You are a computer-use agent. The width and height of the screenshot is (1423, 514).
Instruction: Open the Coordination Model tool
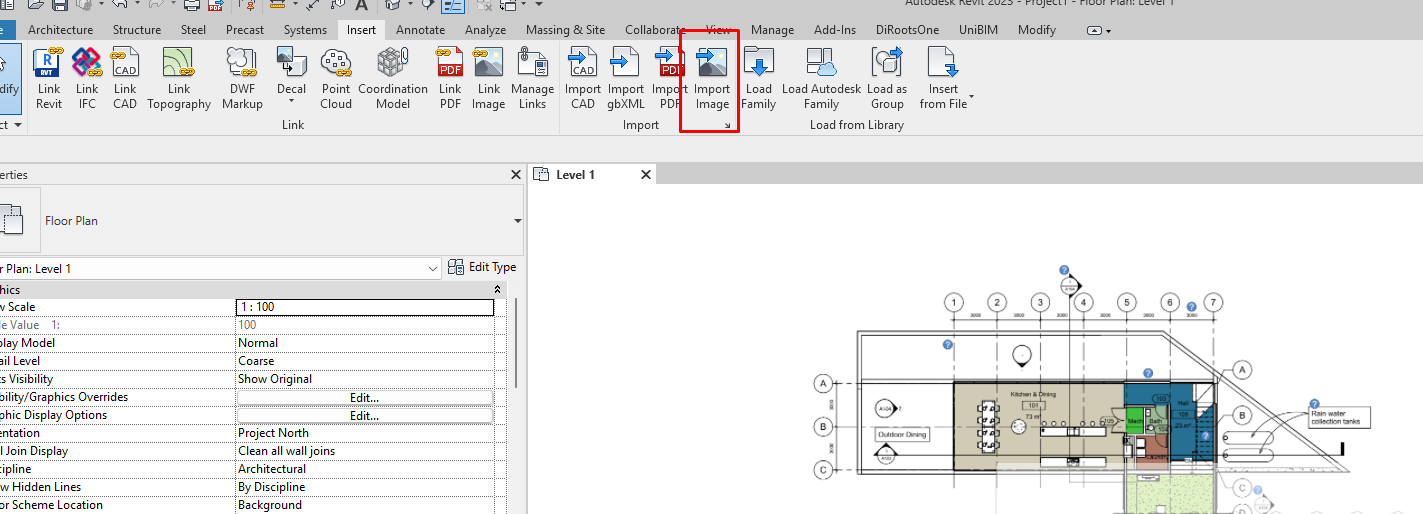coord(393,78)
